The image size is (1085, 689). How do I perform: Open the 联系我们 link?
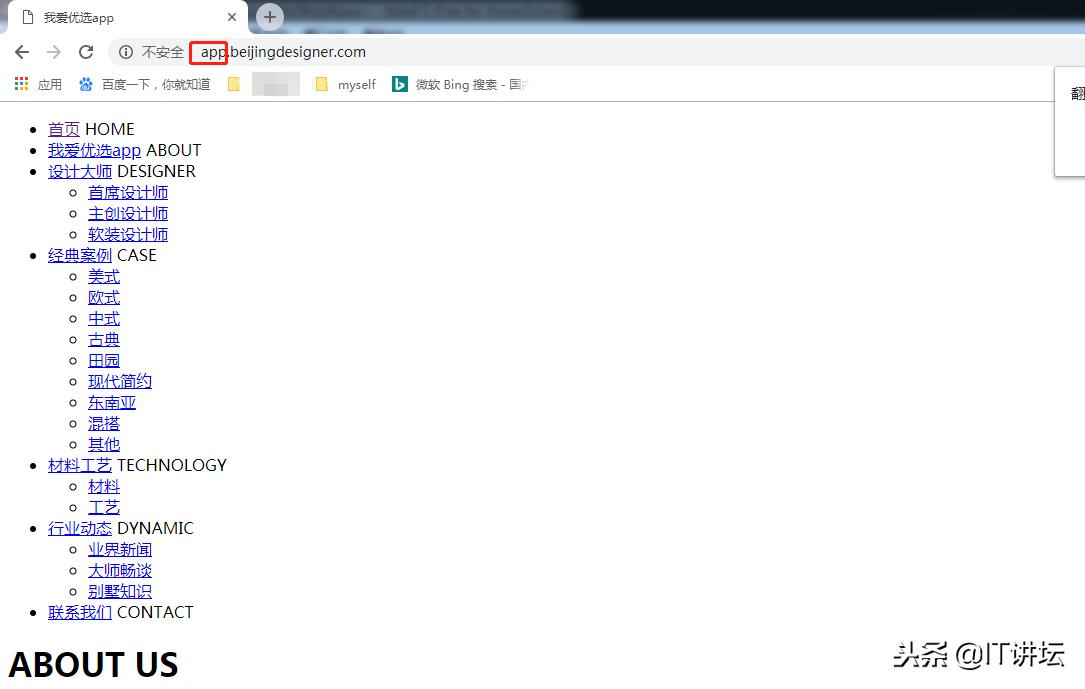coord(80,612)
